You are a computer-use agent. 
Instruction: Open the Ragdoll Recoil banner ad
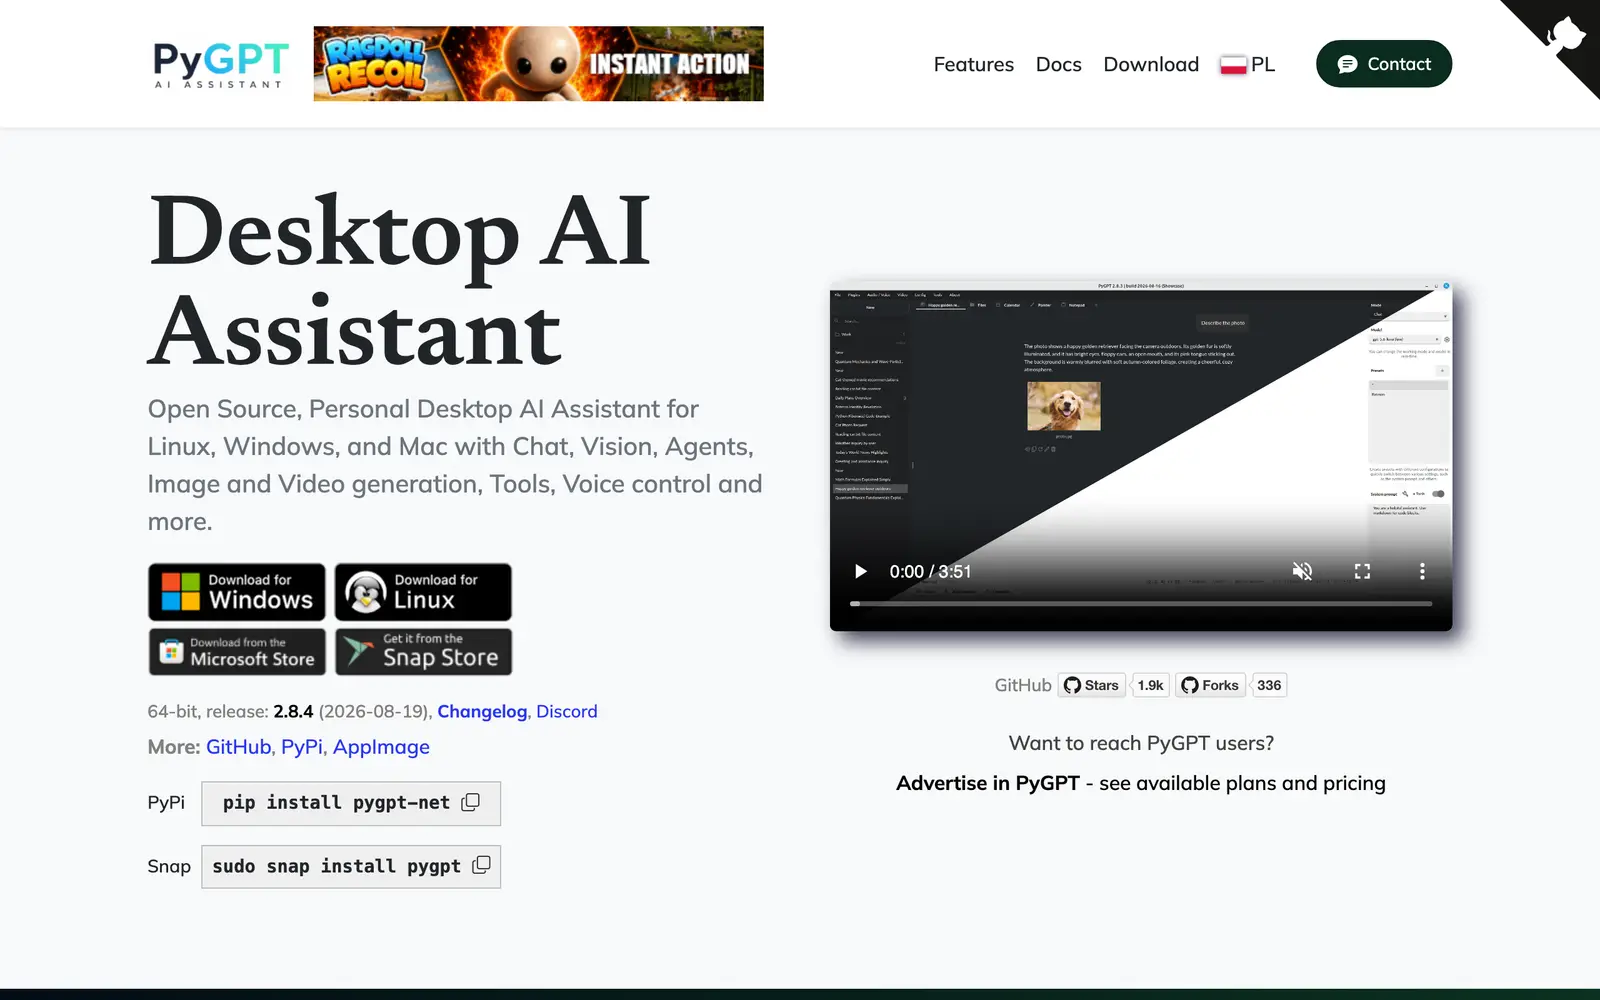click(538, 64)
